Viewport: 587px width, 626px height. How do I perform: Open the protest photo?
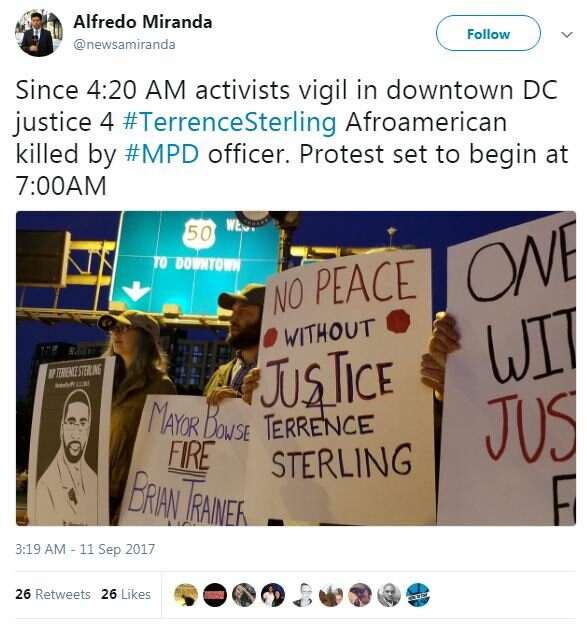296,368
